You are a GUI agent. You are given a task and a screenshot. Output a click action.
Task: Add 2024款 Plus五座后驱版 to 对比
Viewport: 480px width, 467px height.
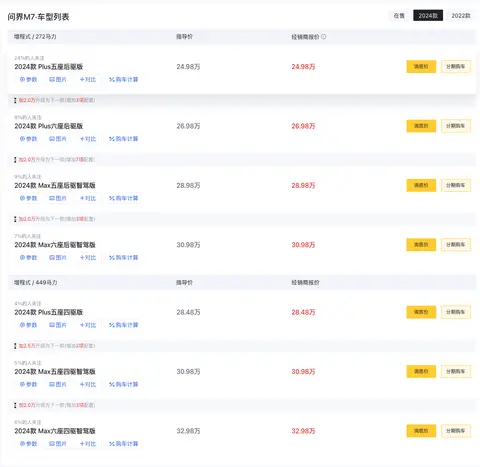click(88, 79)
